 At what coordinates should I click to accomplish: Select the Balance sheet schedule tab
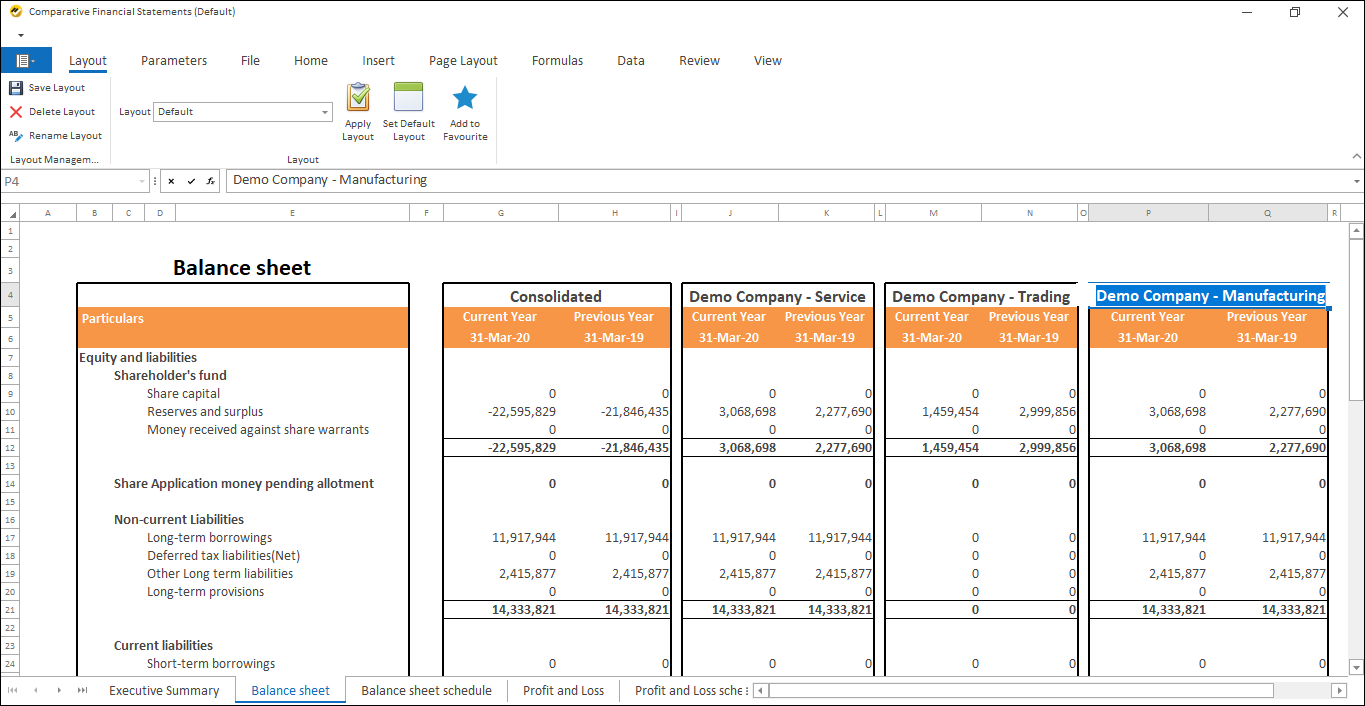426,690
